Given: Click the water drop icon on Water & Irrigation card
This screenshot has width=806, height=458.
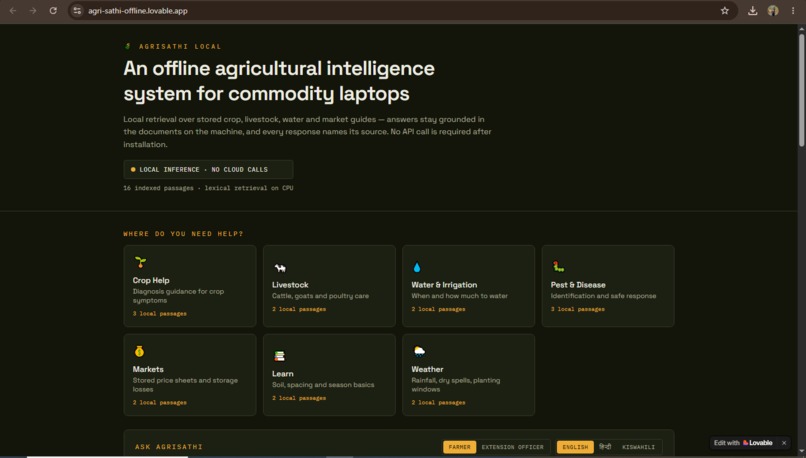Looking at the screenshot, I should pyautogui.click(x=417, y=267).
